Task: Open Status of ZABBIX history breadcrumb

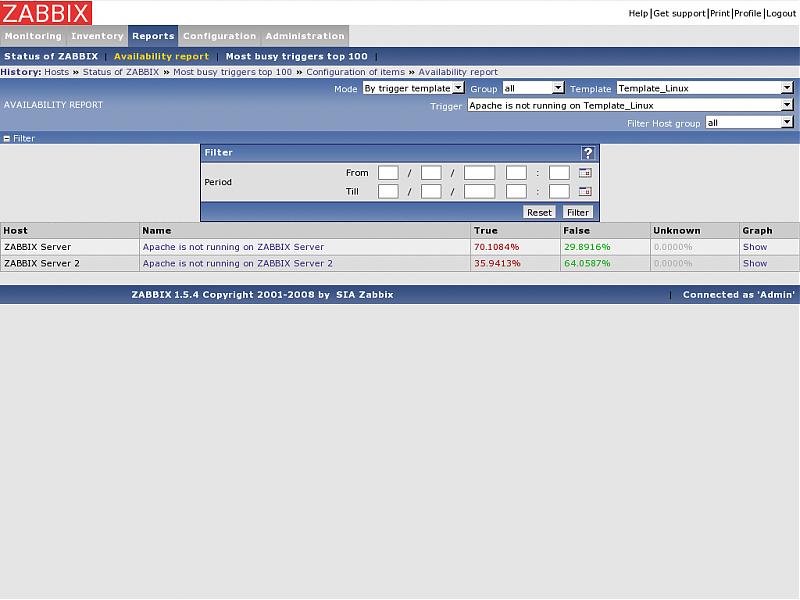Action: click(x=121, y=72)
